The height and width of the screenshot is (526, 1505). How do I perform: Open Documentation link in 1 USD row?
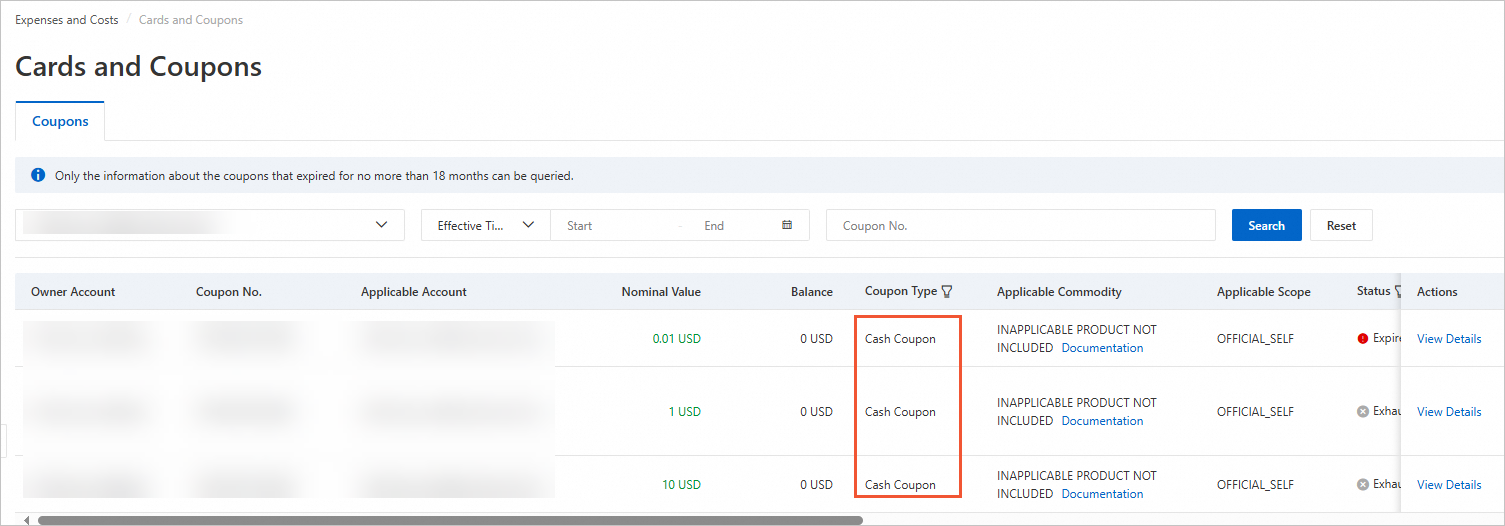pyautogui.click(x=1102, y=421)
